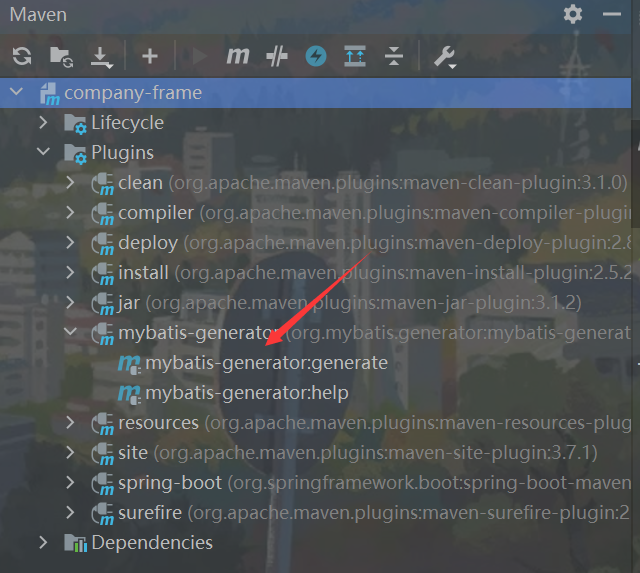Select the spring-boot plugin entry
Screen dimensions: 640x573
(374, 483)
